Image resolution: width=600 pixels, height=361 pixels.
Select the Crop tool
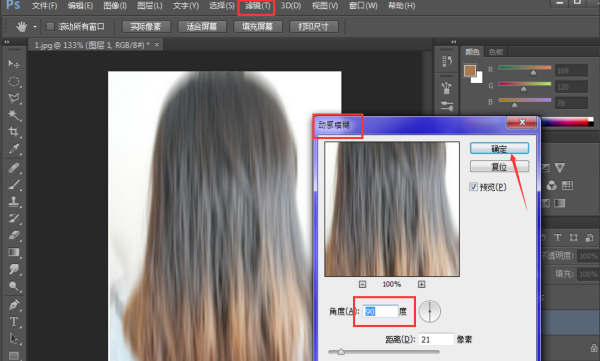click(x=14, y=132)
